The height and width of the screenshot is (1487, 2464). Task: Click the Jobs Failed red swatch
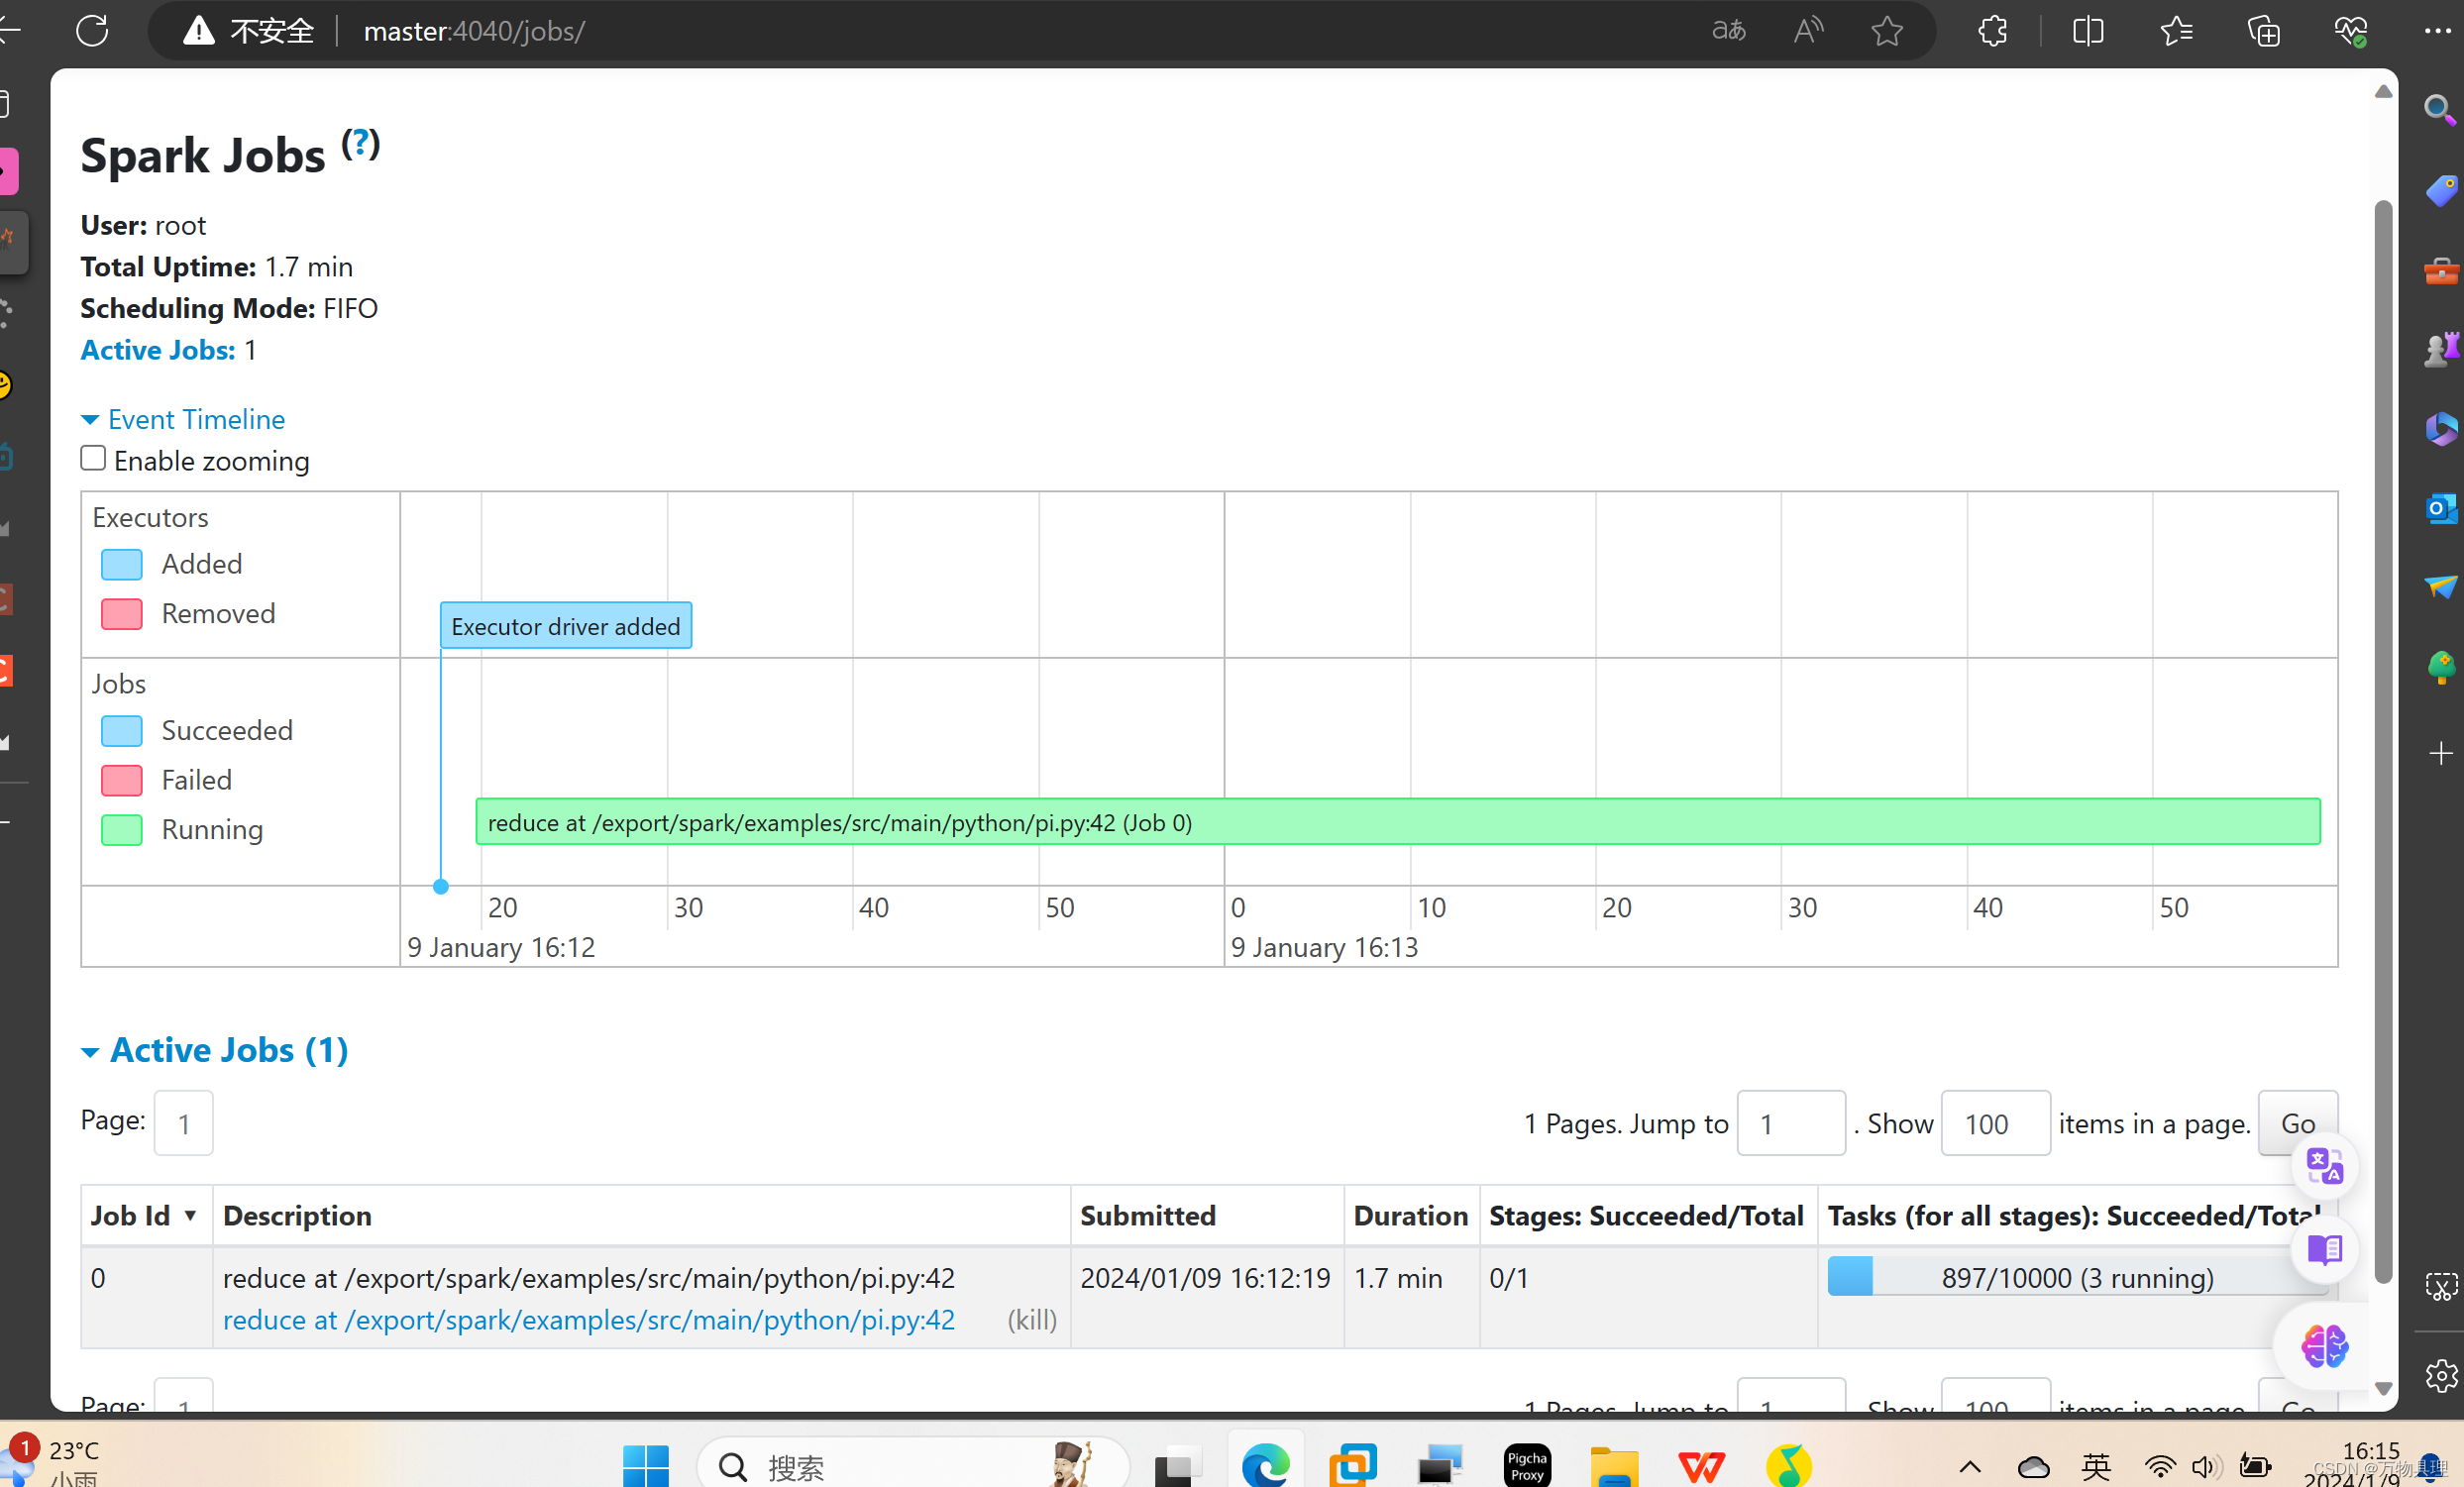click(x=122, y=780)
